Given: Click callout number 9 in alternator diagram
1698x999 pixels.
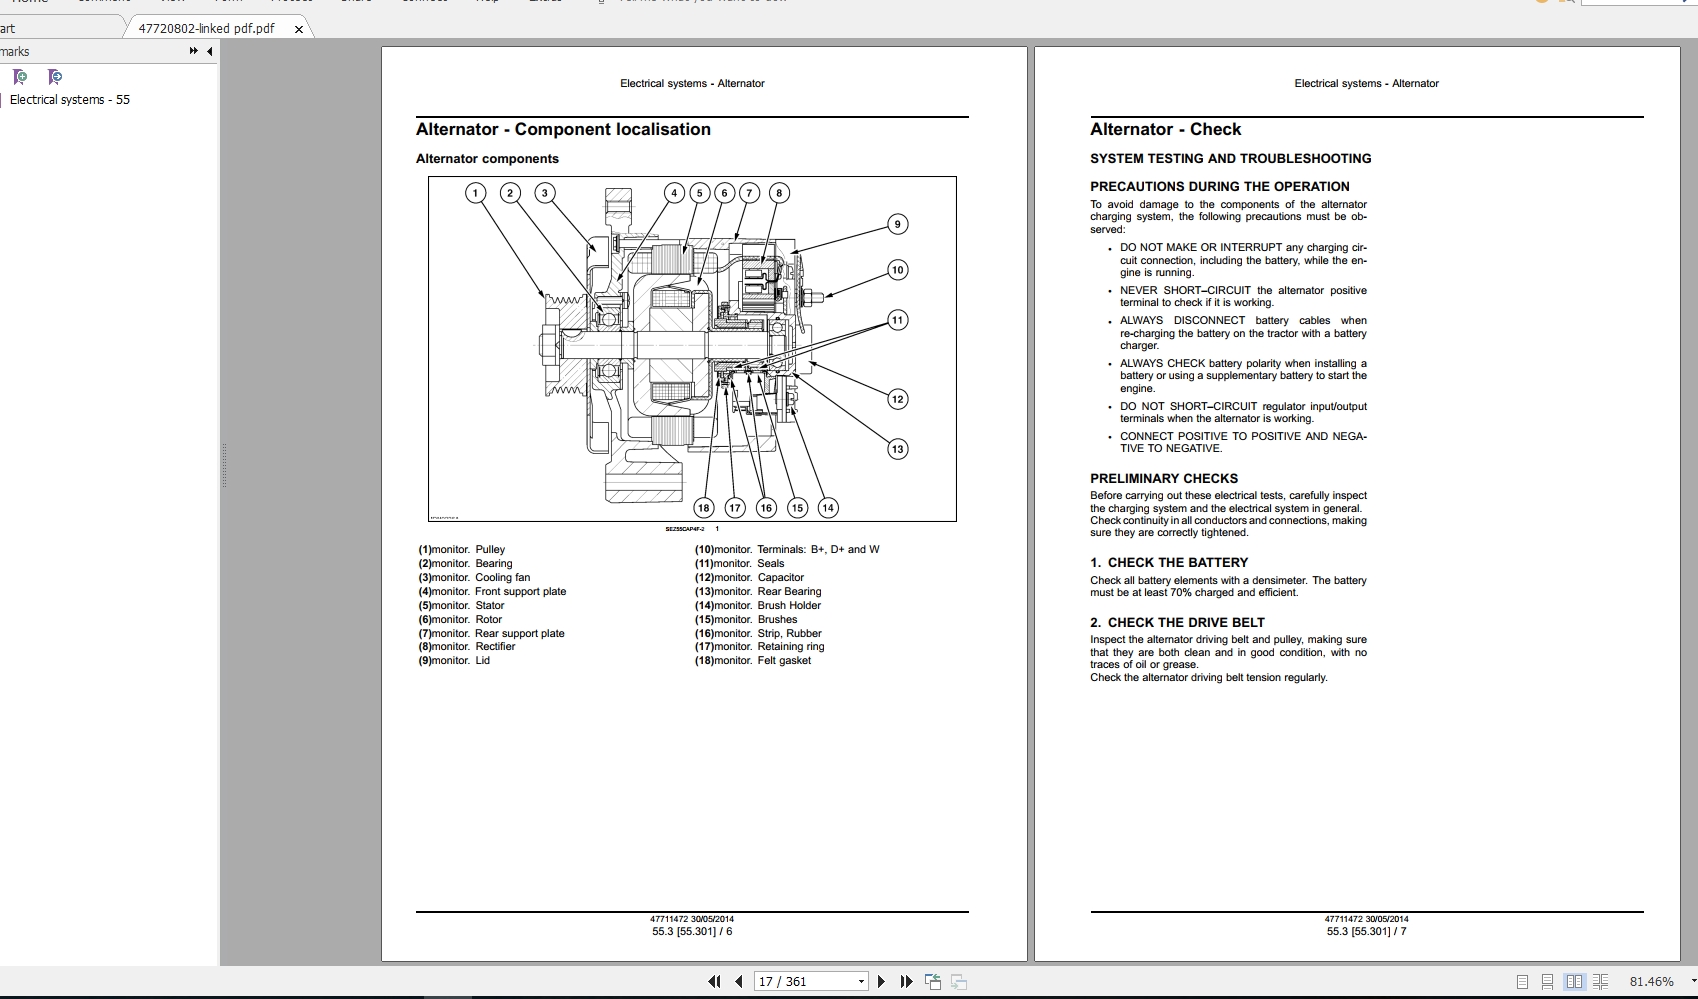Looking at the screenshot, I should coord(897,224).
